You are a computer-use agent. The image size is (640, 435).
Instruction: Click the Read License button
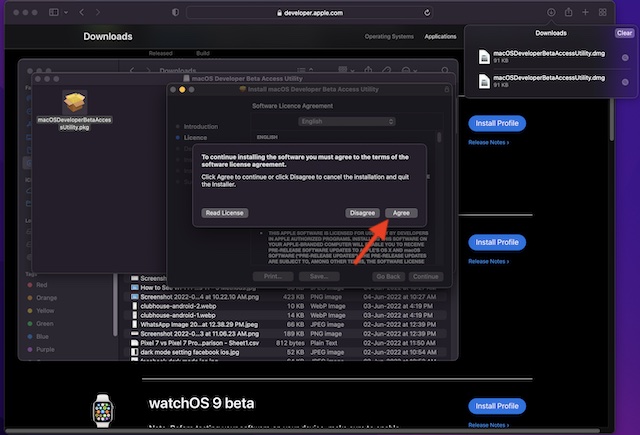[x=224, y=213]
